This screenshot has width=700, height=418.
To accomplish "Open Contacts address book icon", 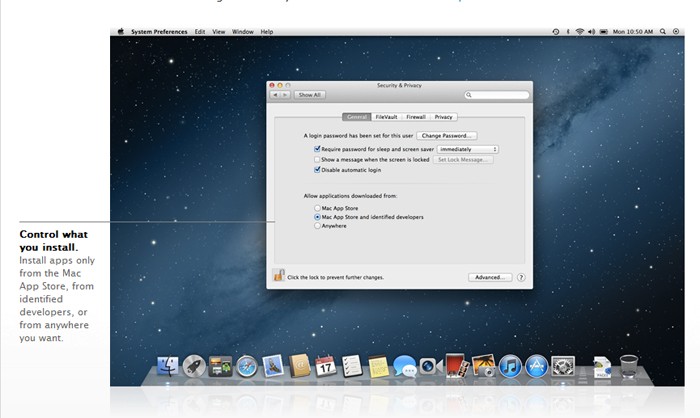I will click(x=300, y=366).
